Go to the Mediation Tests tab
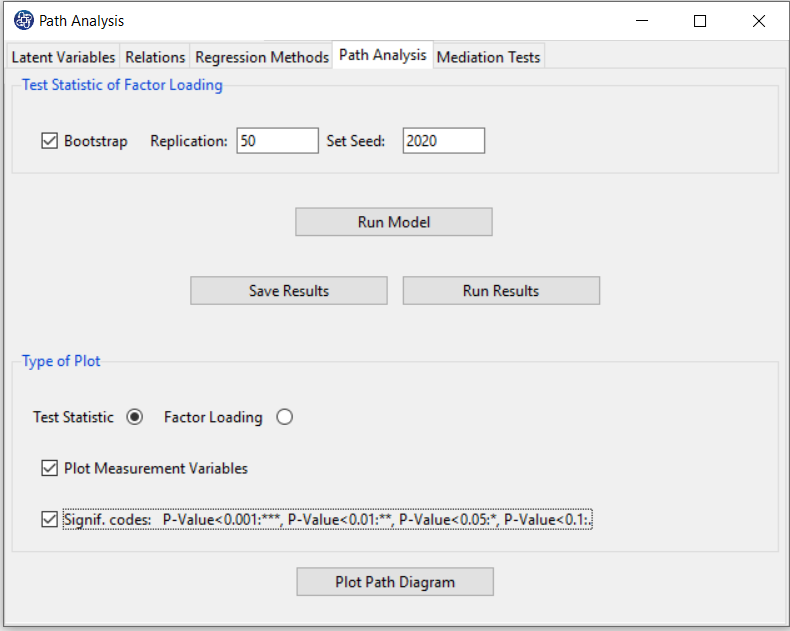 pyautogui.click(x=488, y=57)
